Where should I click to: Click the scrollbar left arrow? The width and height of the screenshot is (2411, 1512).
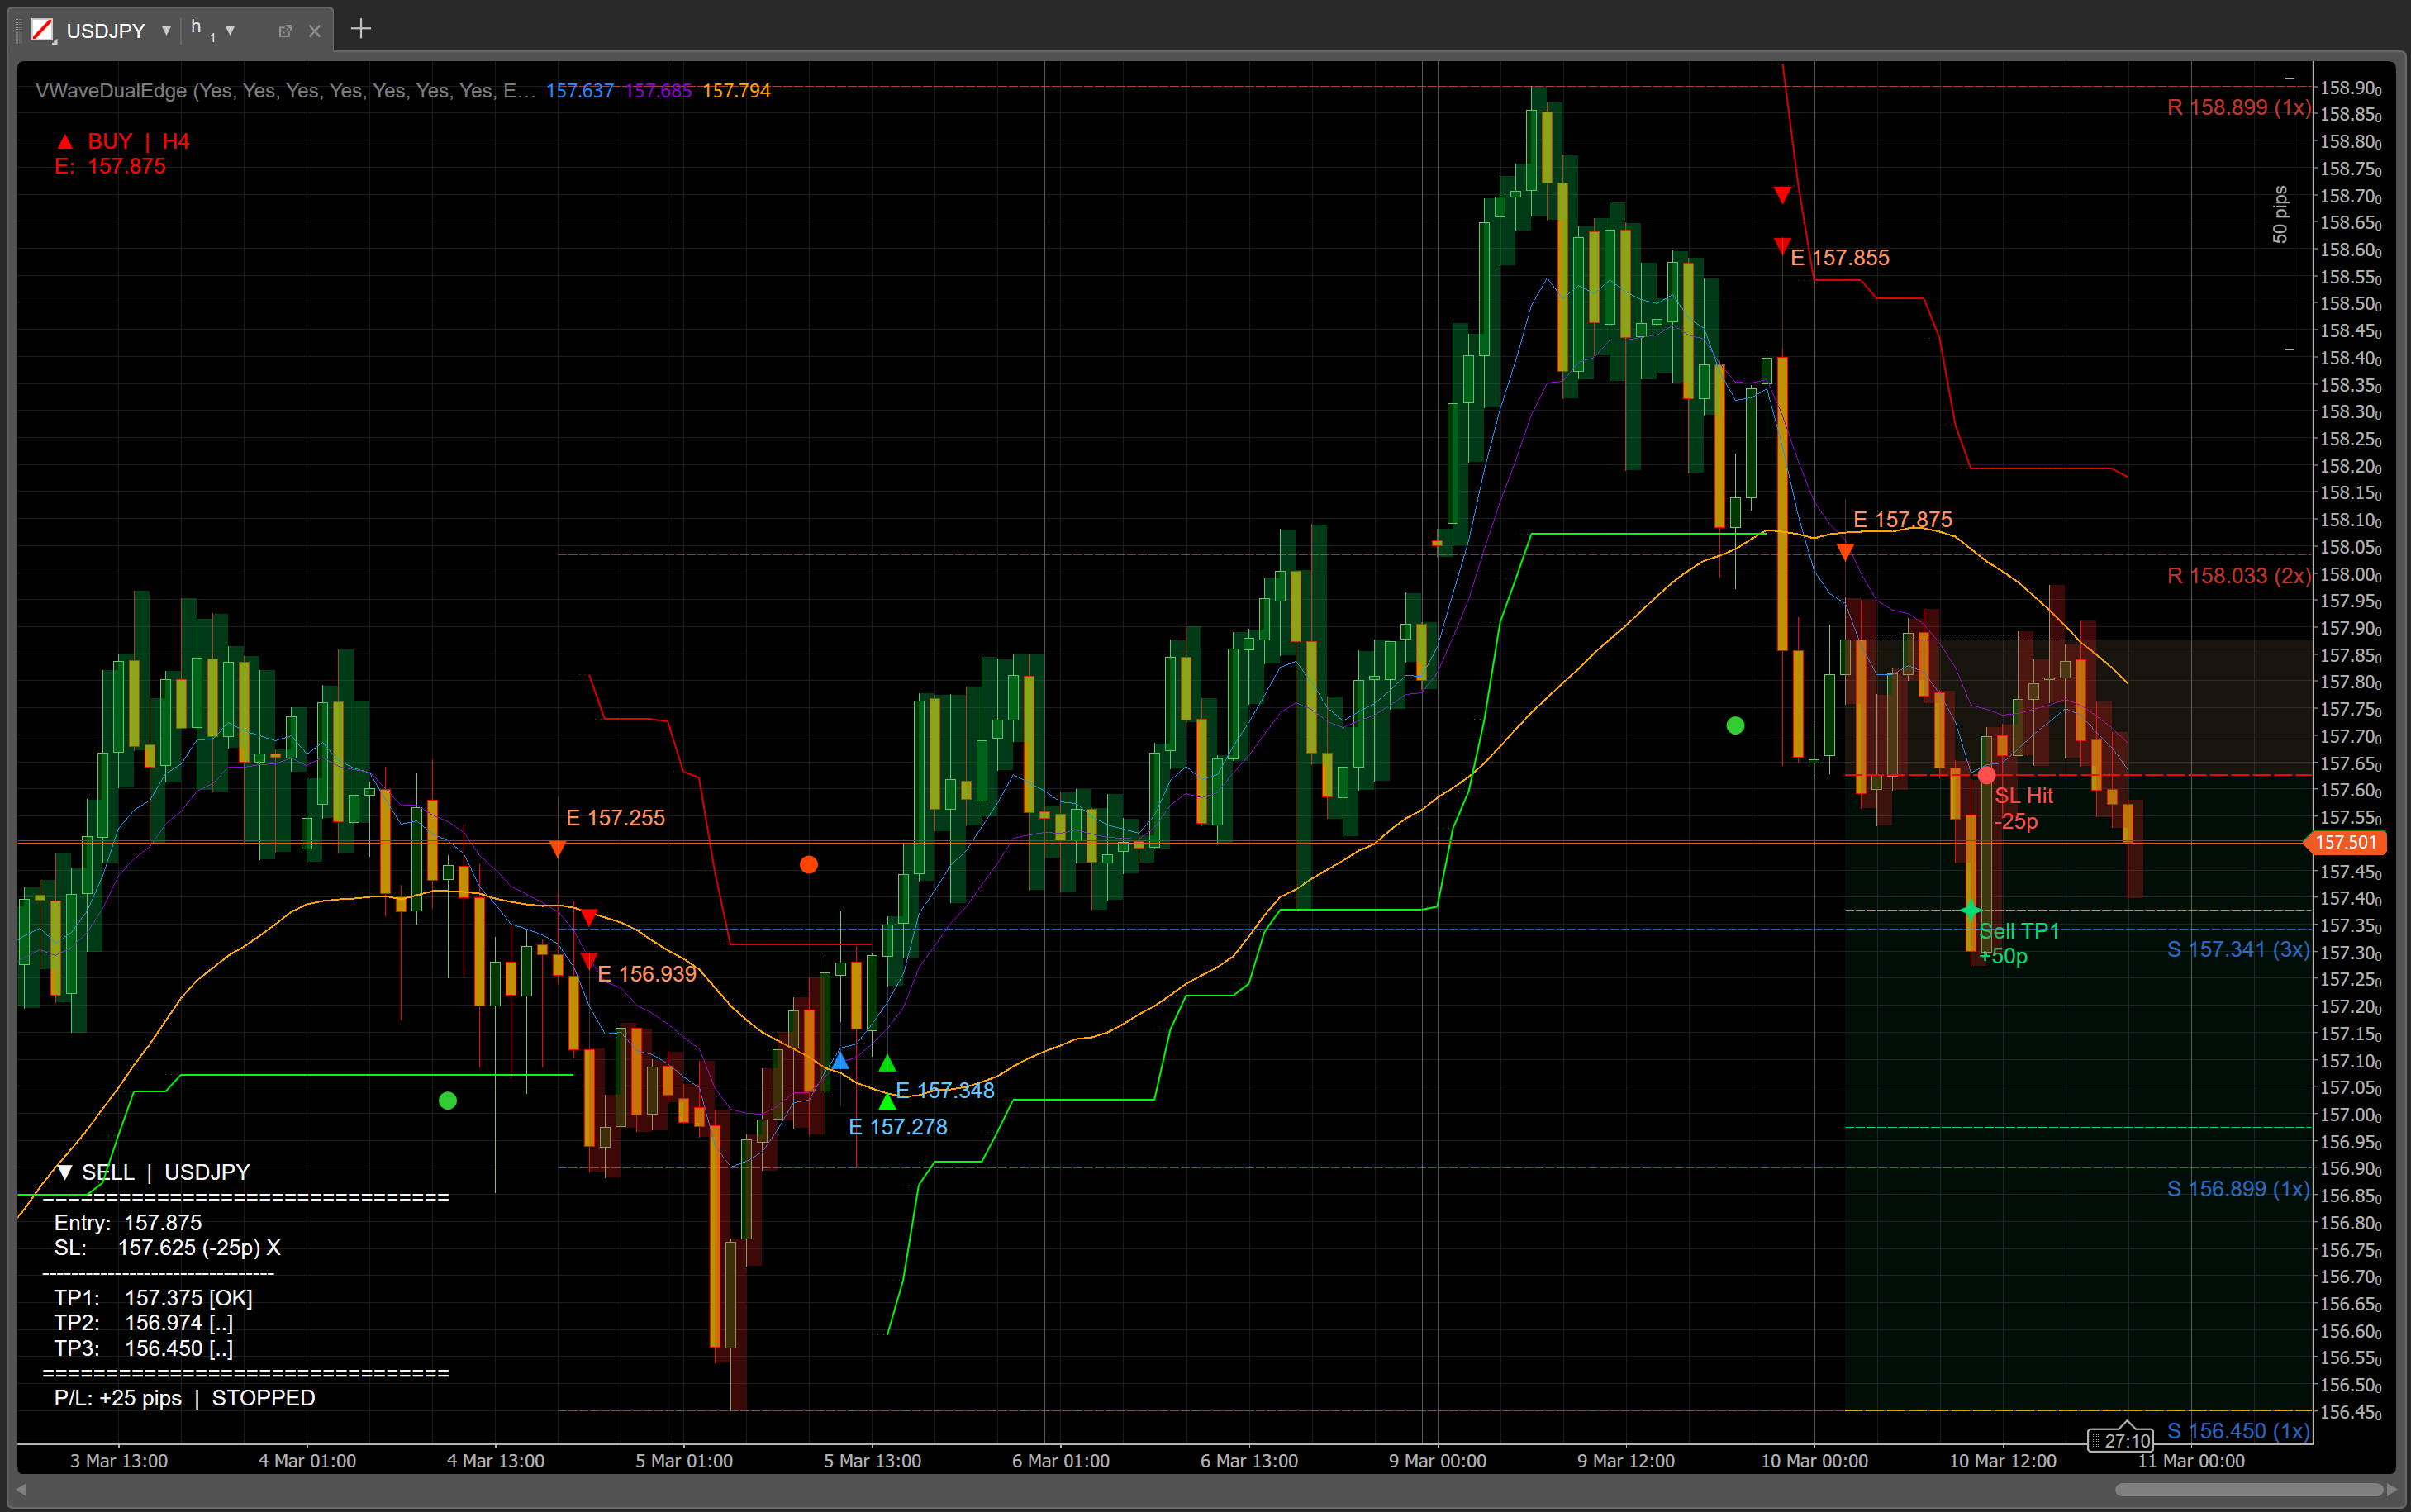22,1490
